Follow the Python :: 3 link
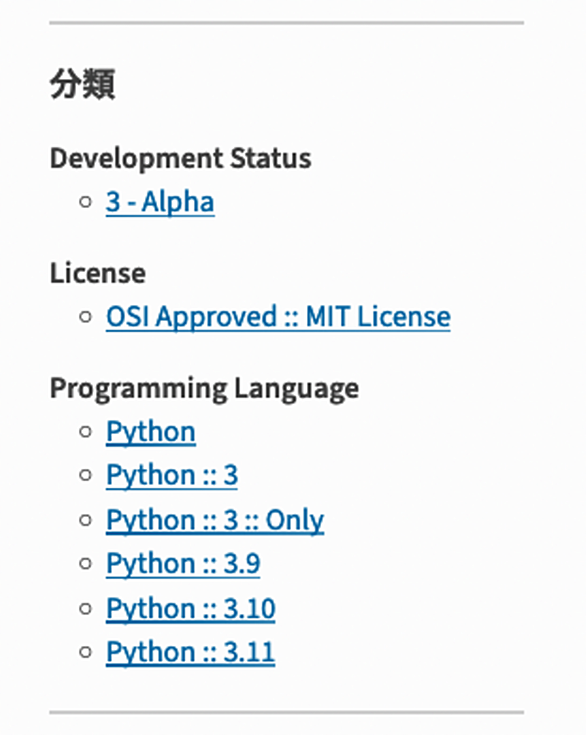586x735 pixels. click(172, 475)
